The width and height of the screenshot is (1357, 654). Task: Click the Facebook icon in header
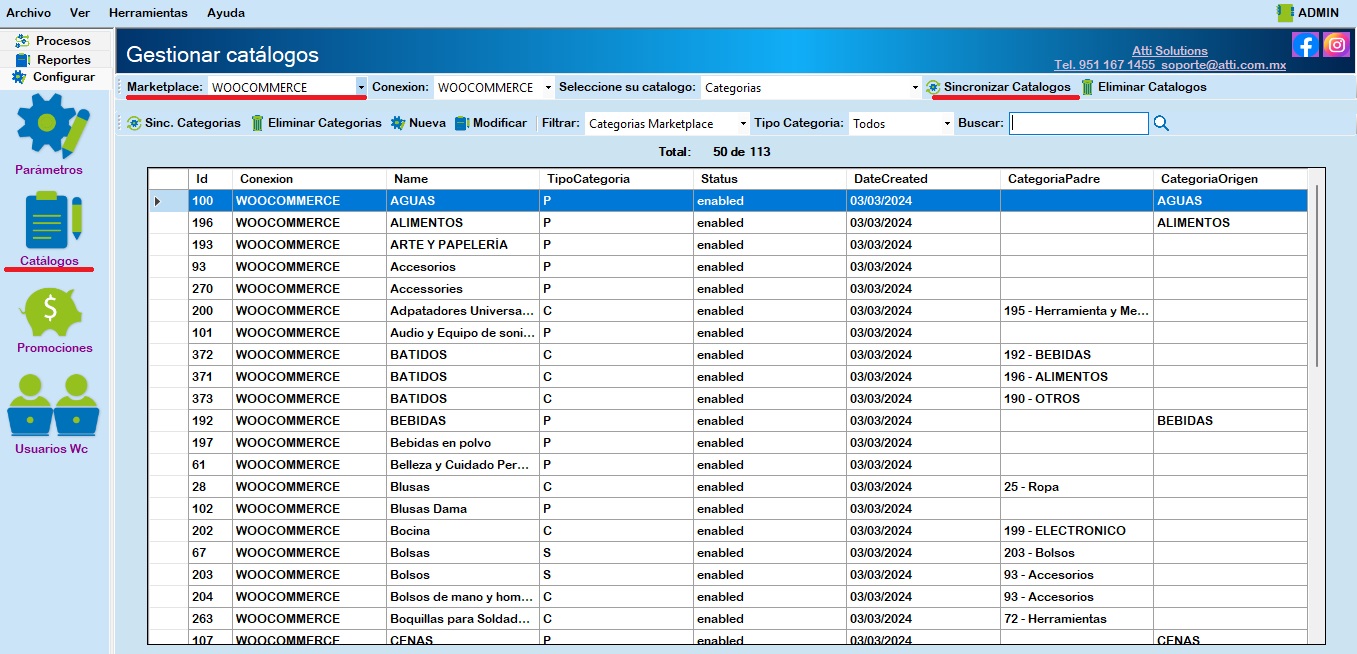pos(1305,45)
